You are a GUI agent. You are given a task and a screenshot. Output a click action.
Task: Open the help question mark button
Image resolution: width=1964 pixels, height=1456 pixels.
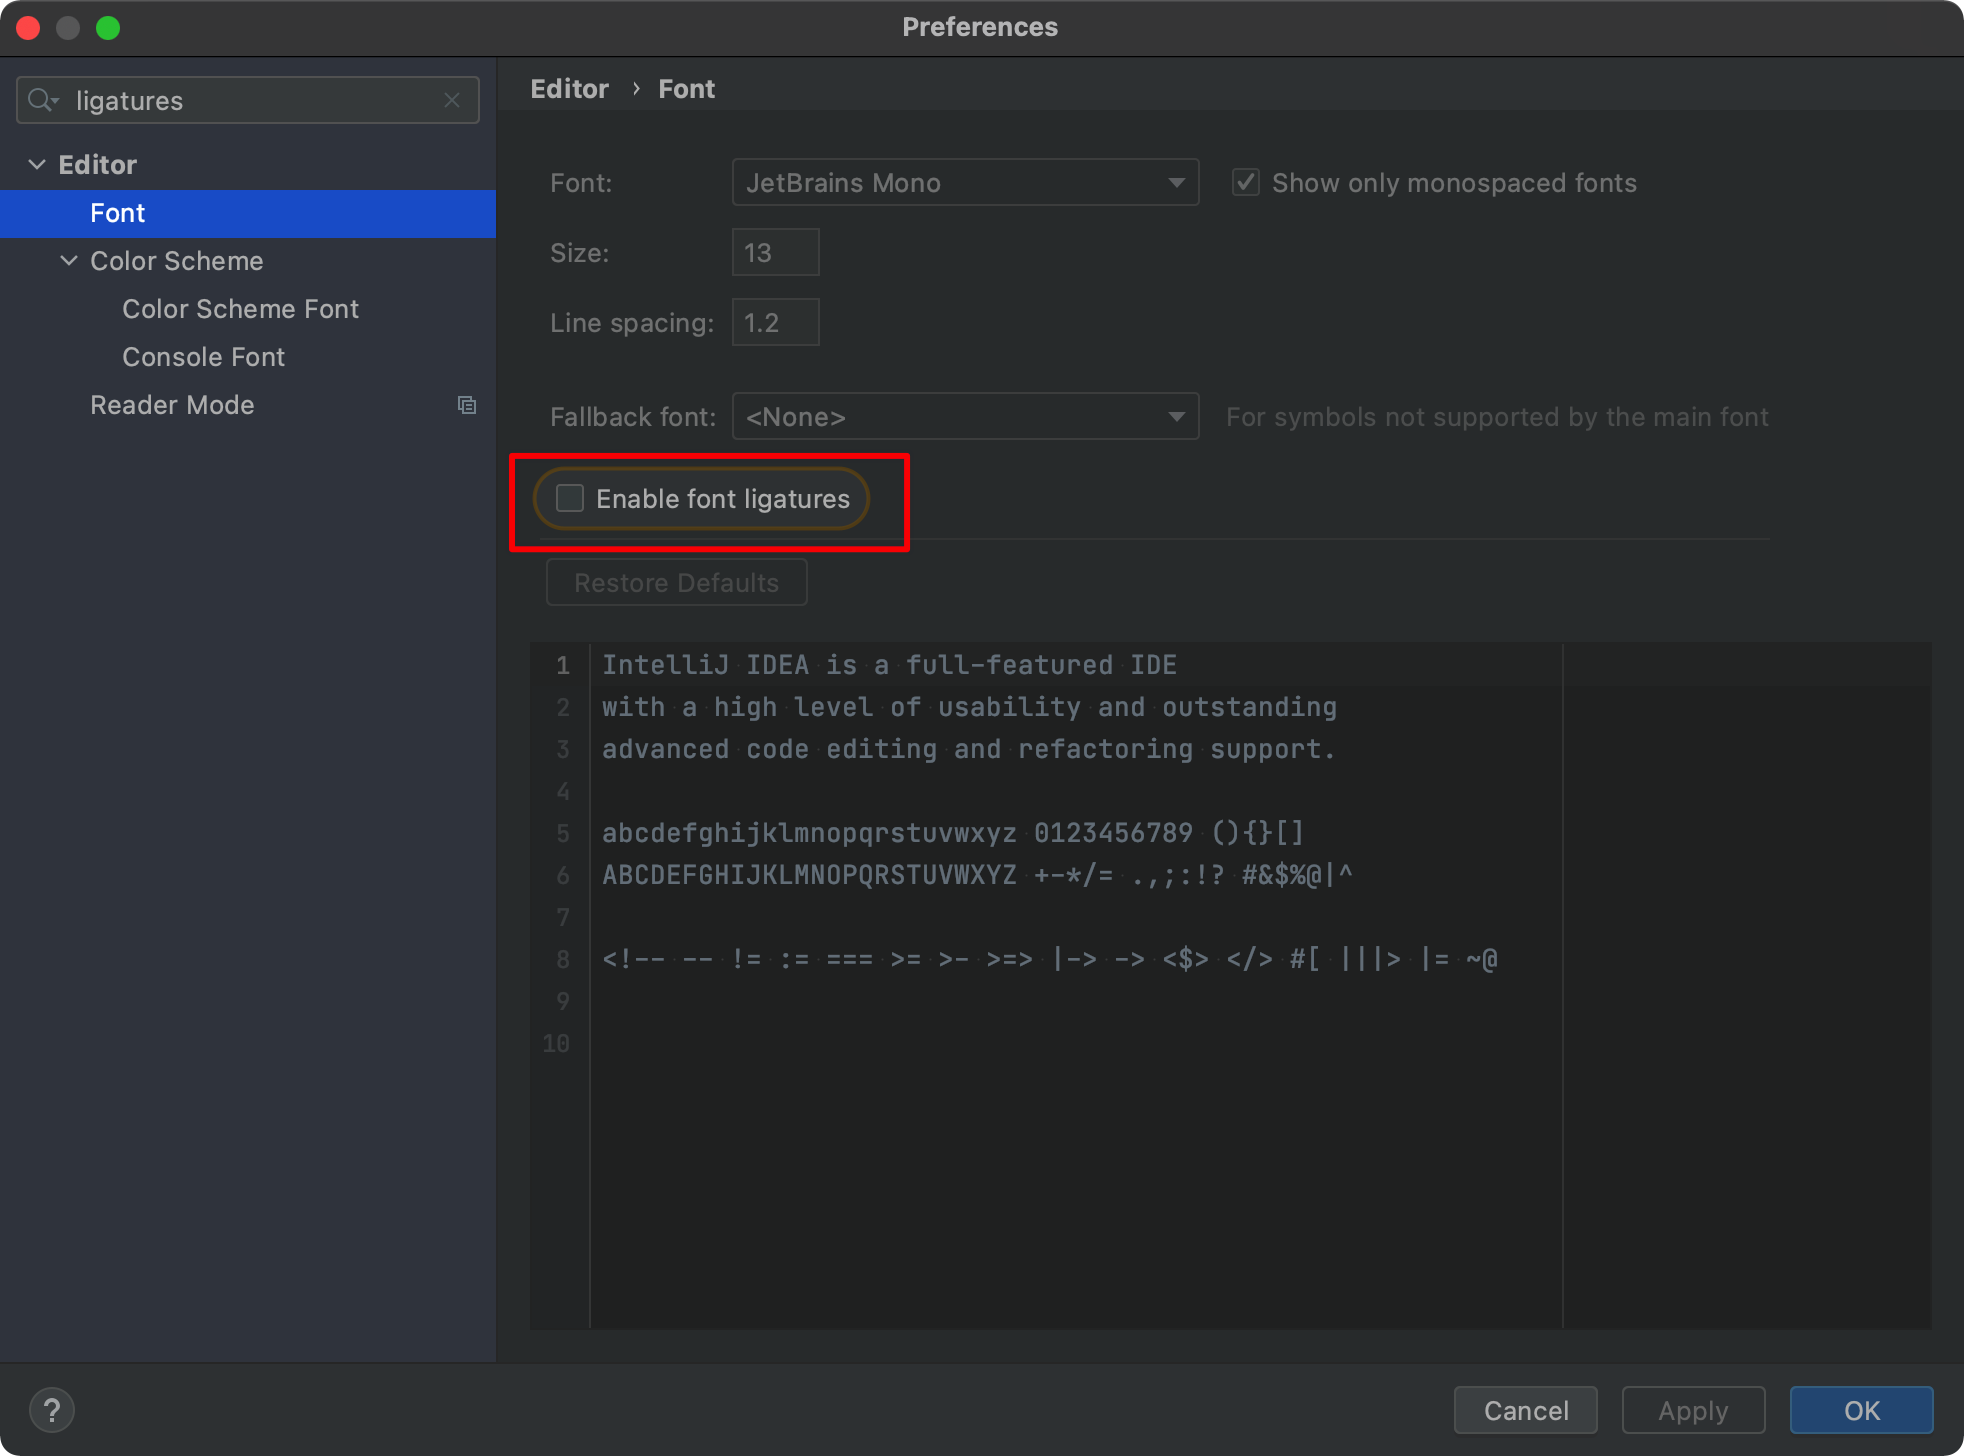coord(52,1410)
